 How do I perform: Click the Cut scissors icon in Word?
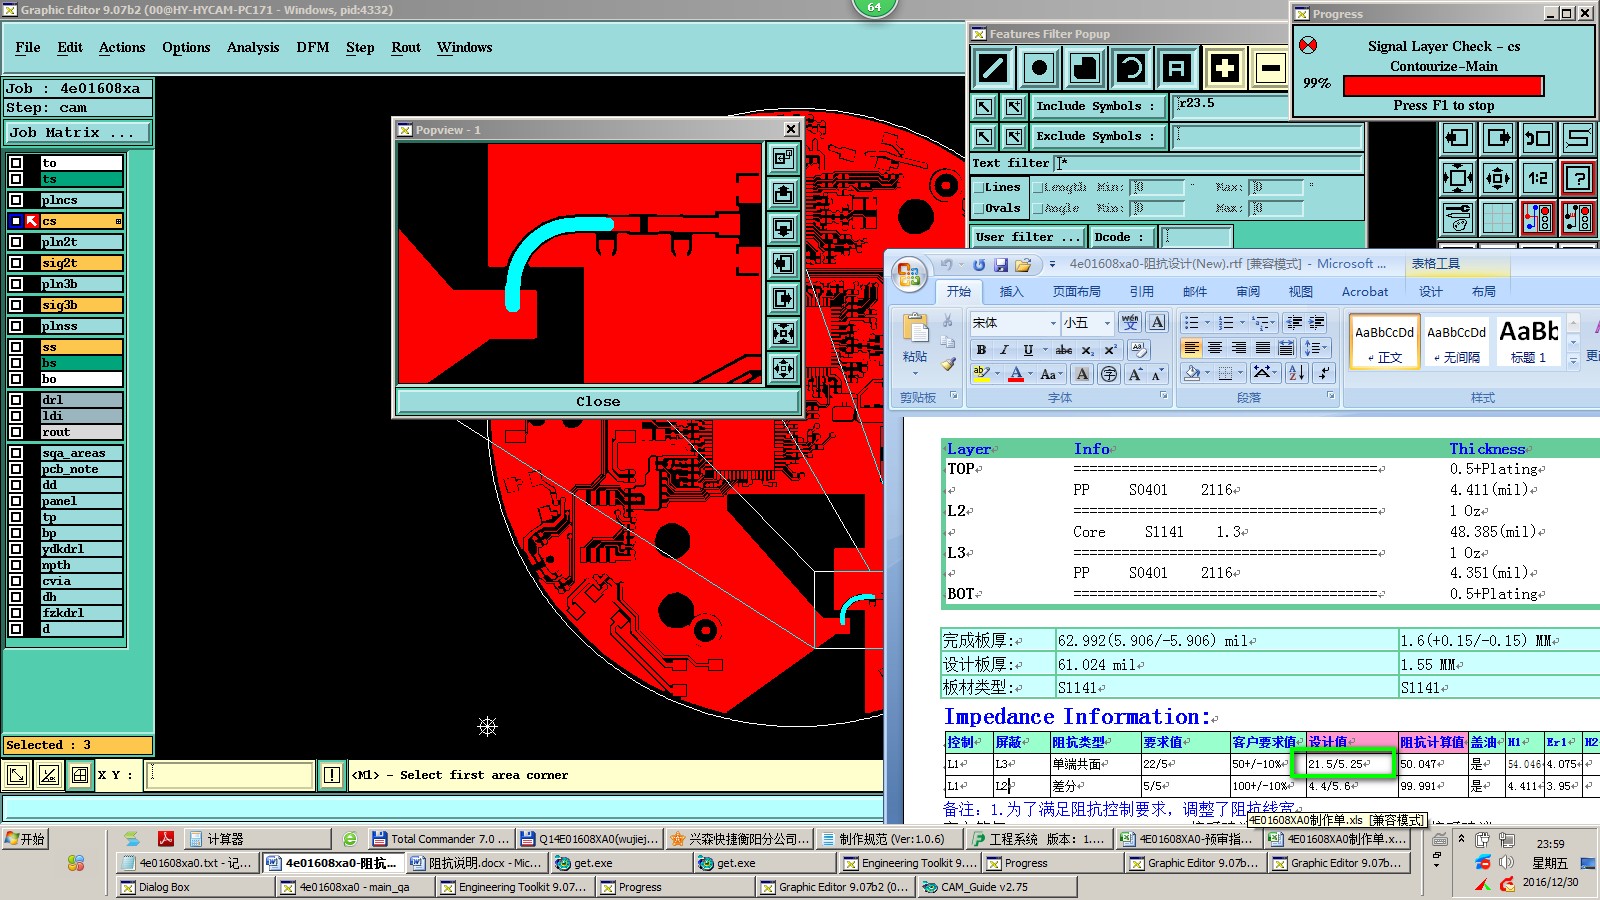[x=948, y=321]
